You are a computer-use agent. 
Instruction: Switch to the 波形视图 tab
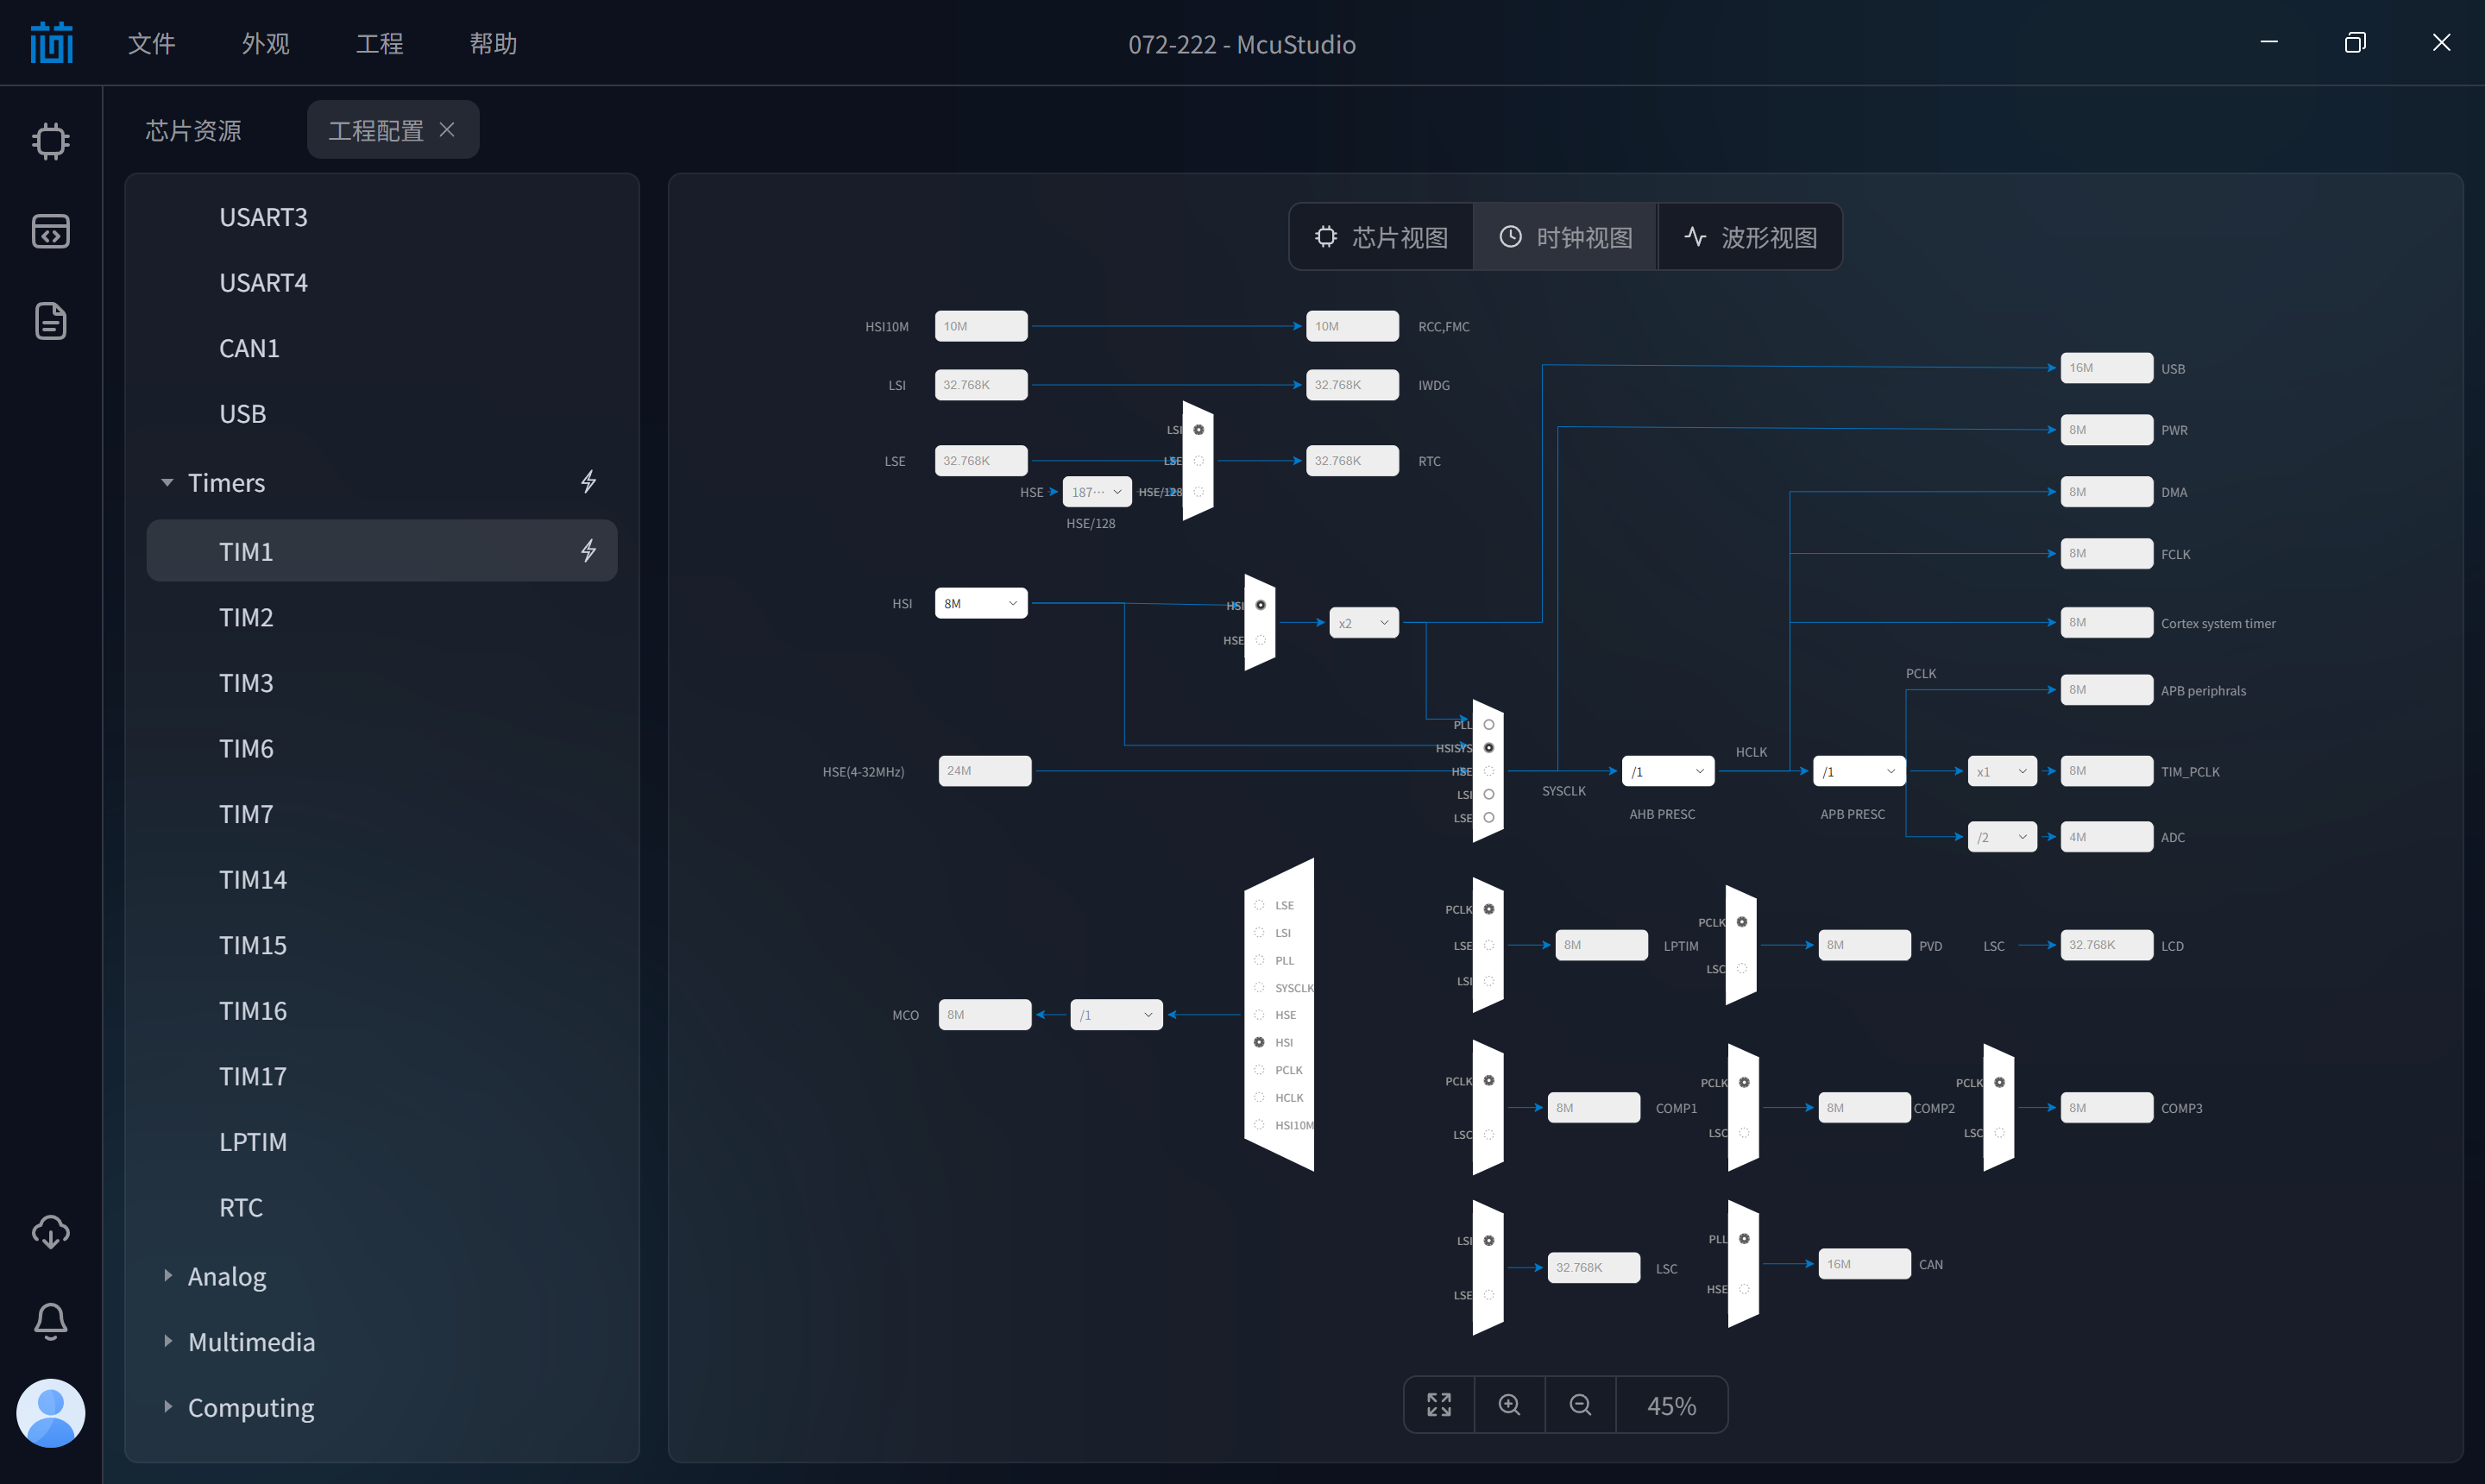tap(1749, 236)
